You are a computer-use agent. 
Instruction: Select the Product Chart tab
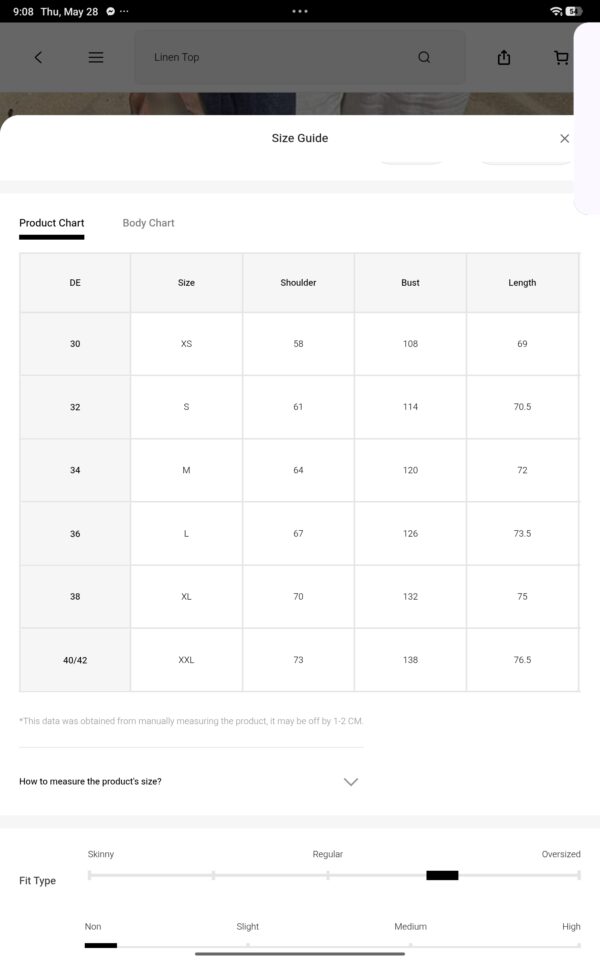click(x=51, y=223)
